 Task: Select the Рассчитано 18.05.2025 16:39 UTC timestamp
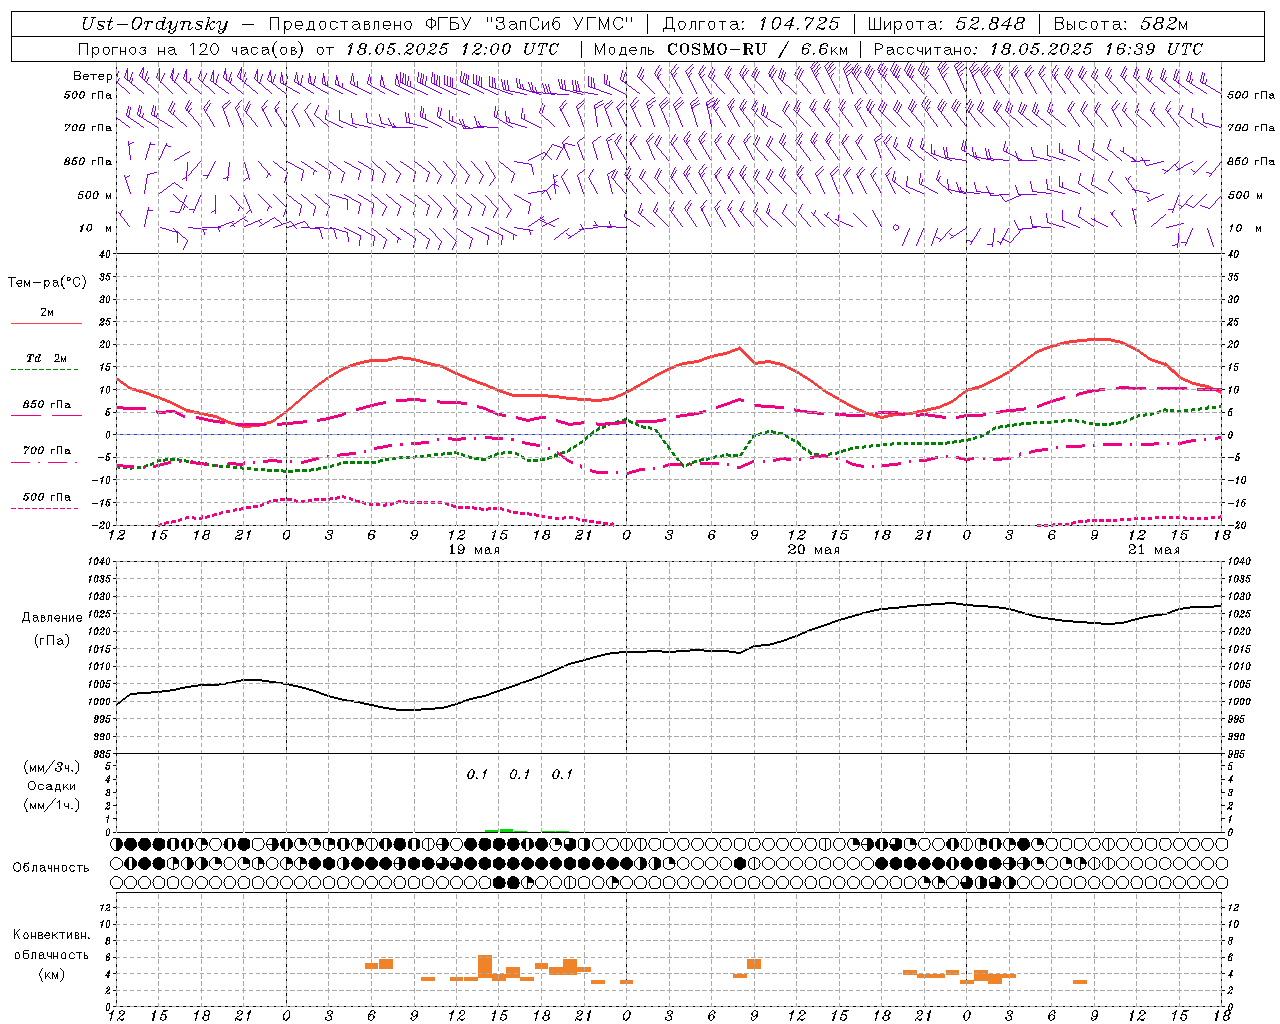coord(1038,49)
